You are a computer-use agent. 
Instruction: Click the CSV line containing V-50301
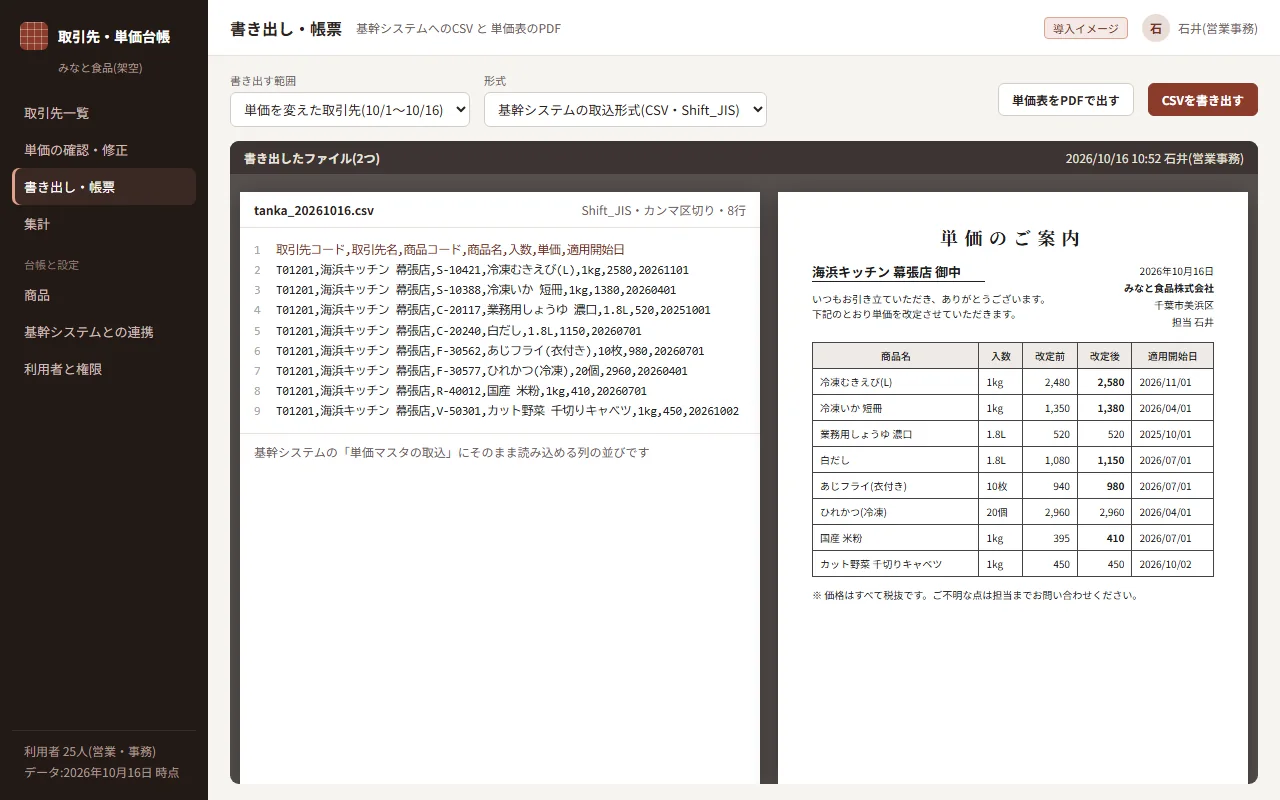click(507, 411)
